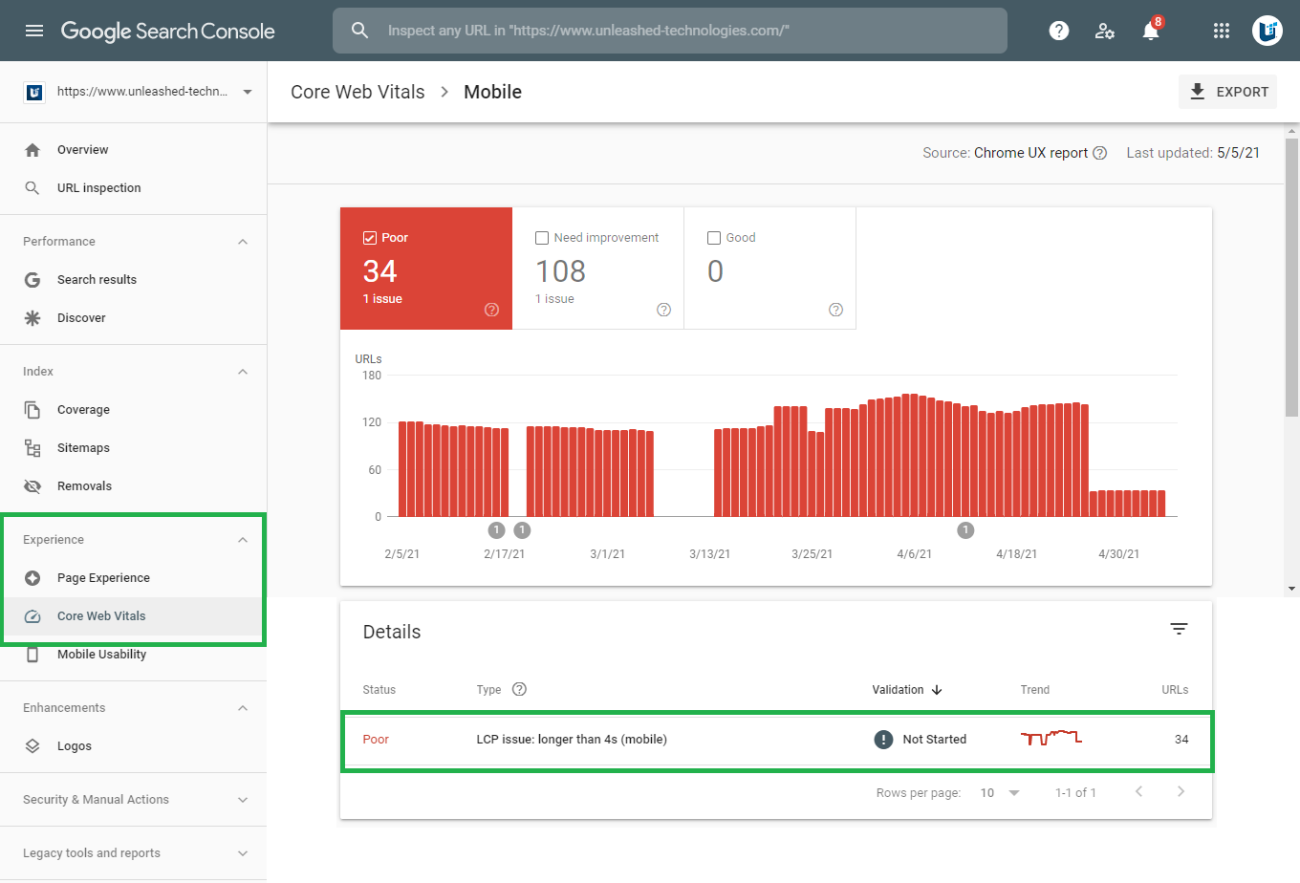1300x883 pixels.
Task: Open the hamburger main menu
Action: click(x=34, y=31)
